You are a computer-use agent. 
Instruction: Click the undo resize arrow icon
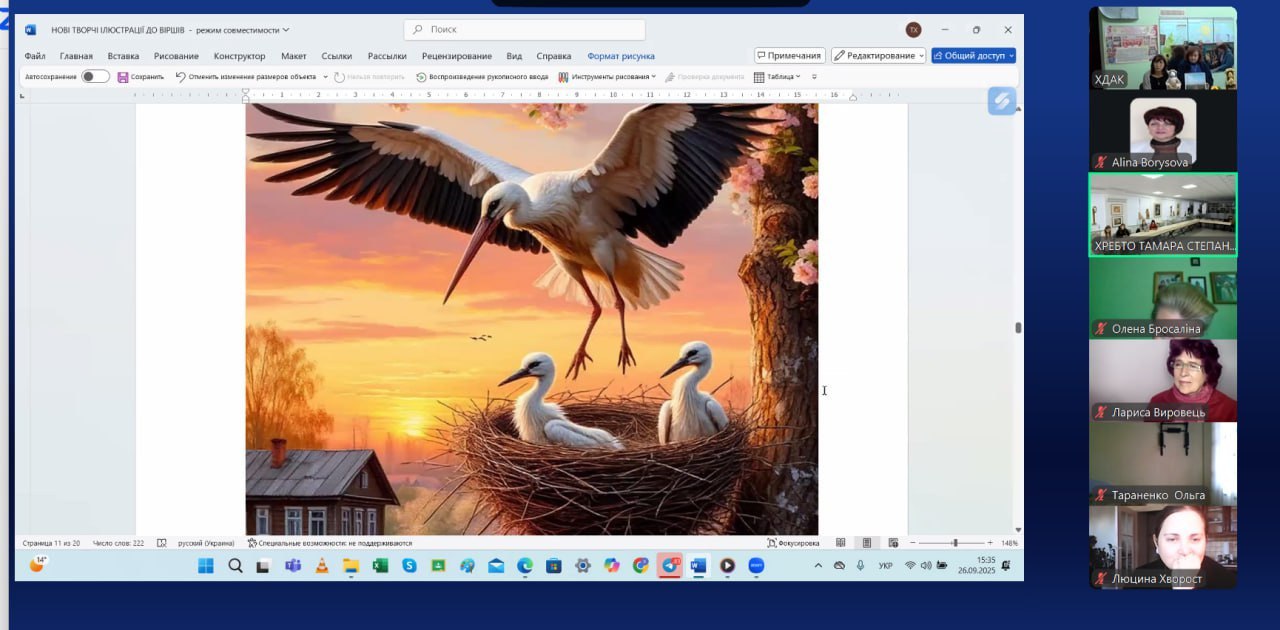pos(181,77)
